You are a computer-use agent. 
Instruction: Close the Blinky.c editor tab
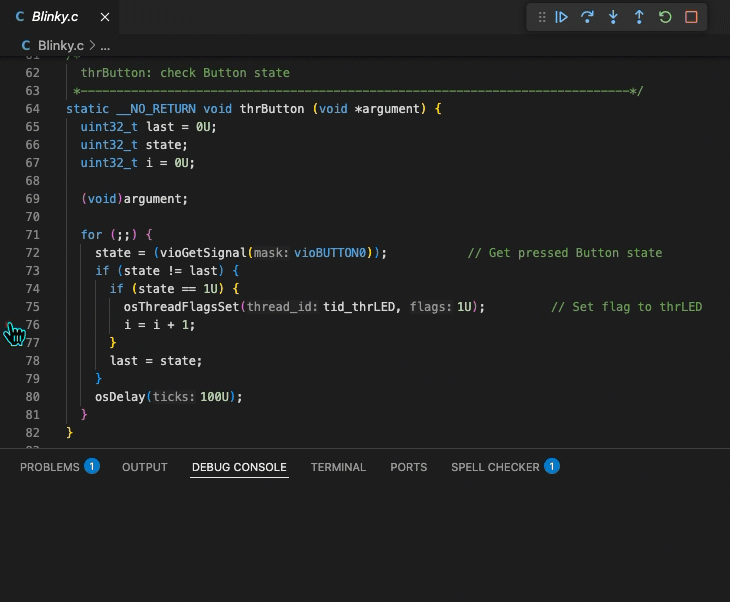[104, 17]
